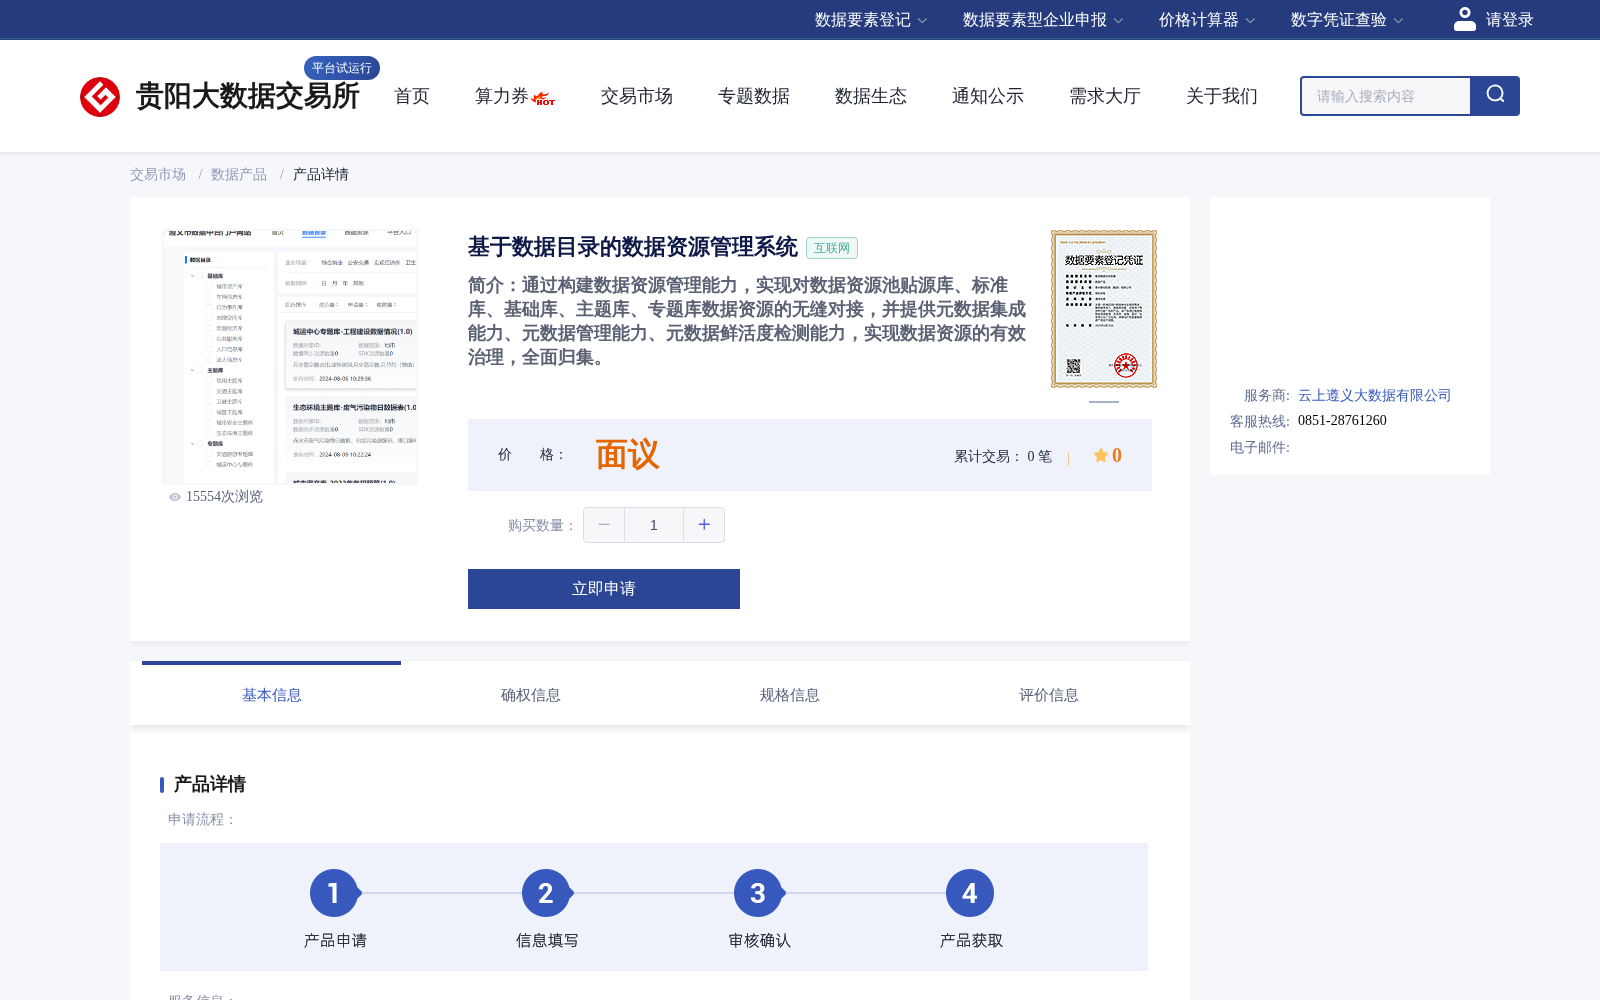Open service provider 云上遵义大数据有限公司 link
This screenshot has height=1000, width=1600.
(1374, 395)
